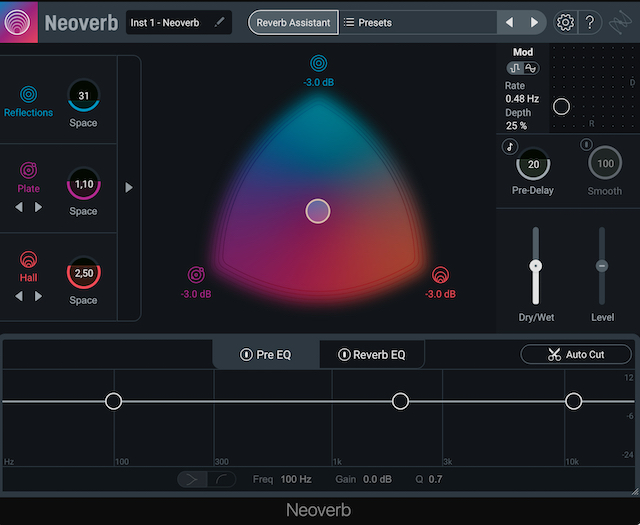Select the mid EQ node near 2k
Viewport: 640px width, 525px height.
pos(400,401)
